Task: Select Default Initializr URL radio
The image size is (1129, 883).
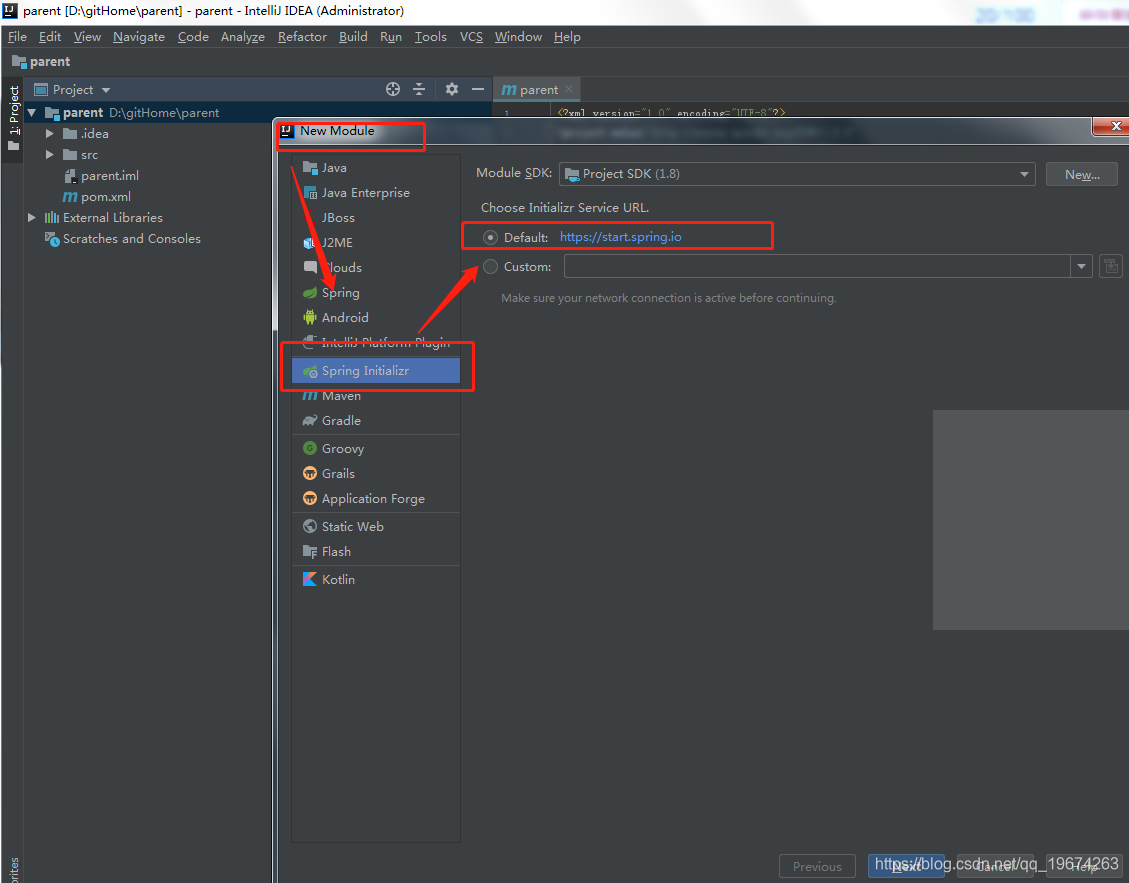Action: [x=490, y=237]
